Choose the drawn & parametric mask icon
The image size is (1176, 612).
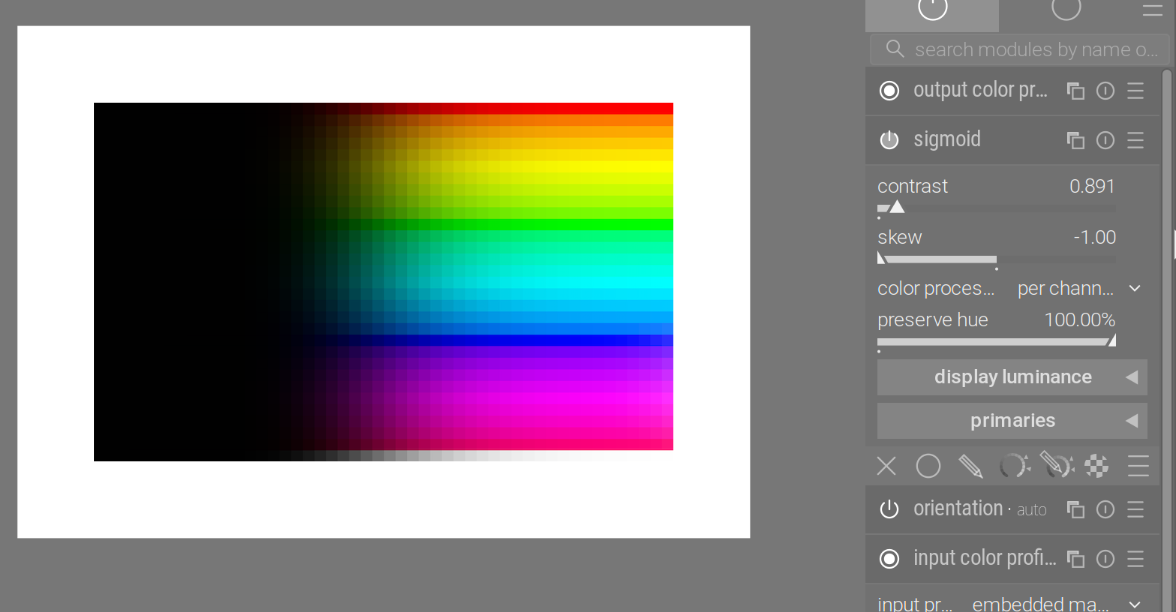click(x=1055, y=465)
